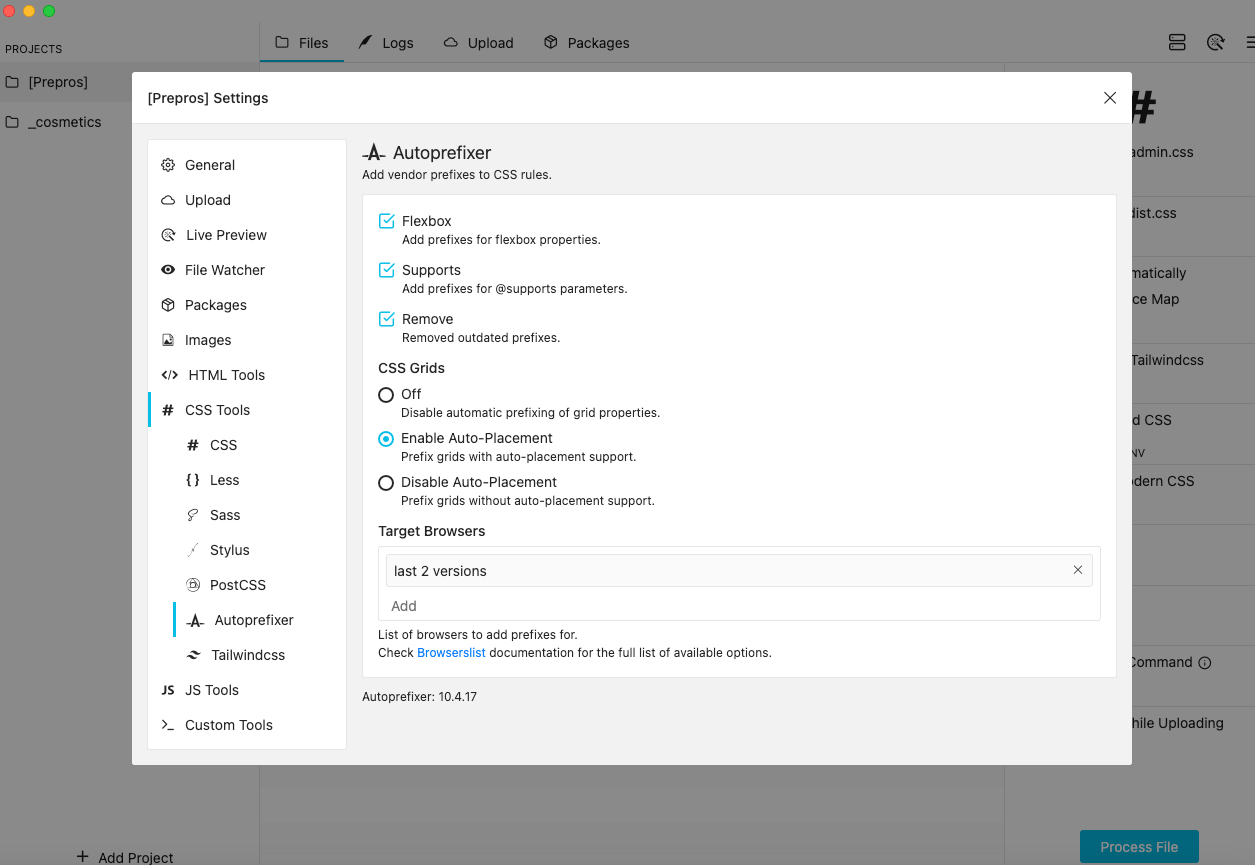The height and width of the screenshot is (865, 1255).
Task: Remove the last 2 versions target browser
Action: pos(1078,570)
